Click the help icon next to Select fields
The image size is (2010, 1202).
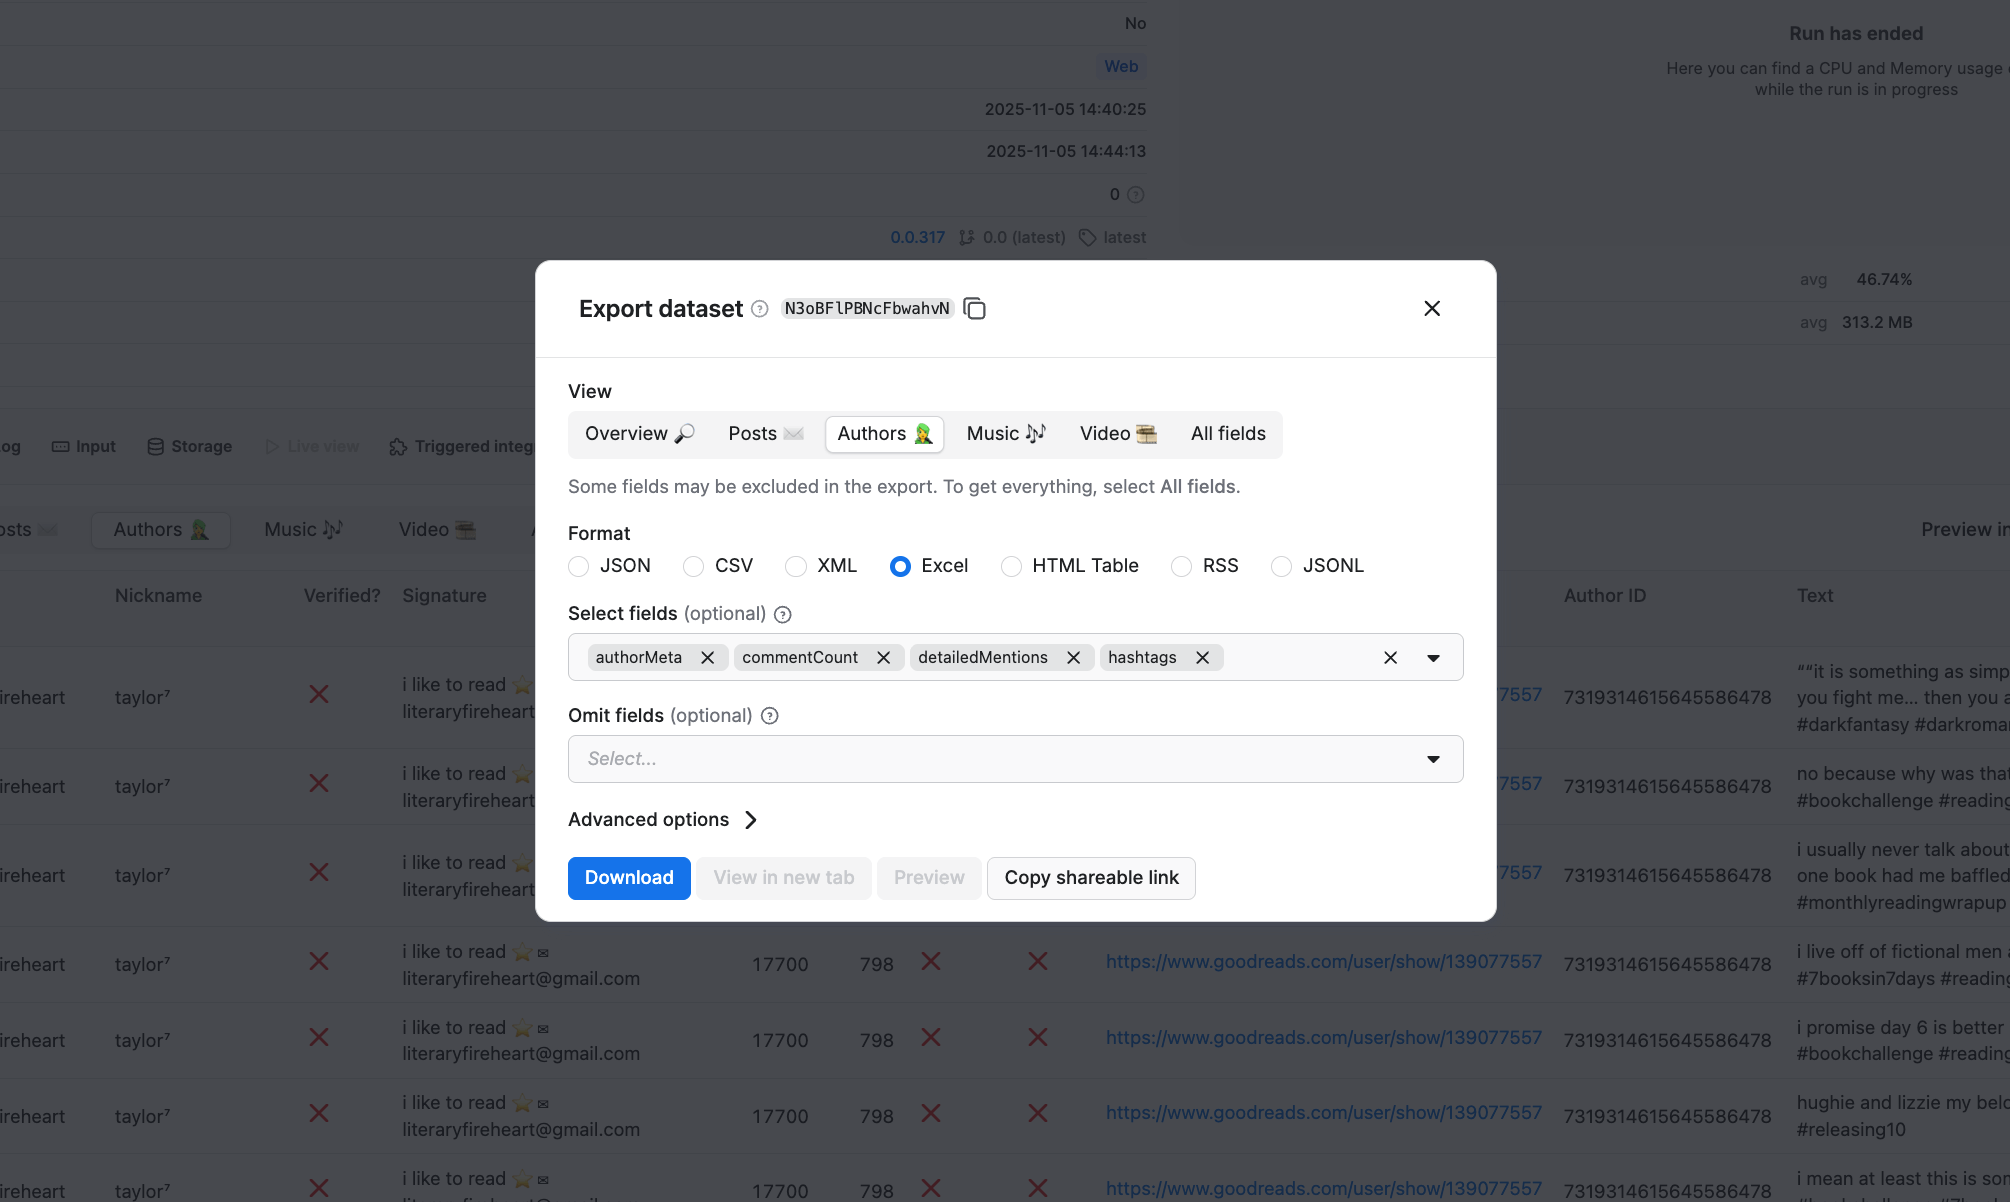tap(783, 614)
